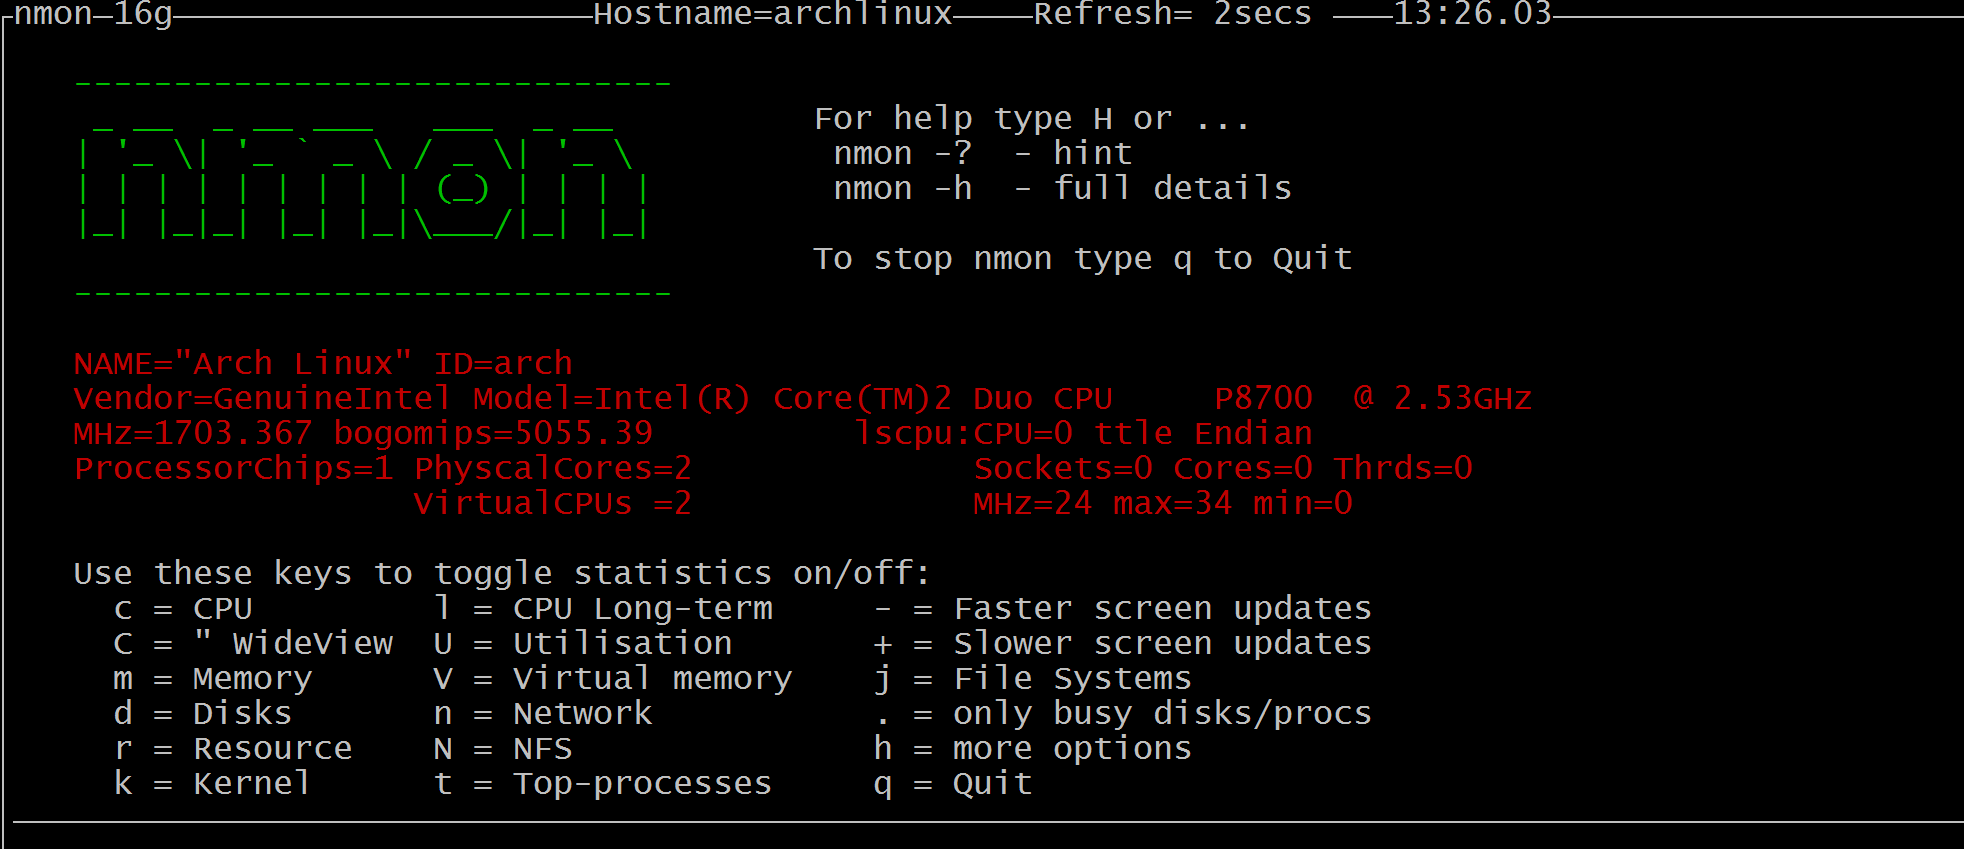Click the 'V = Virtual memory' entry
This screenshot has height=849, width=1964.
[613, 678]
